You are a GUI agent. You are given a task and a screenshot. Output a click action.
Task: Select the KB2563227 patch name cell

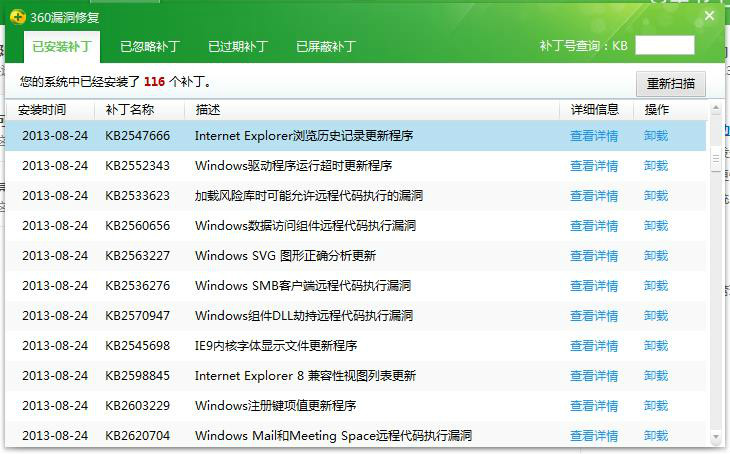point(137,256)
